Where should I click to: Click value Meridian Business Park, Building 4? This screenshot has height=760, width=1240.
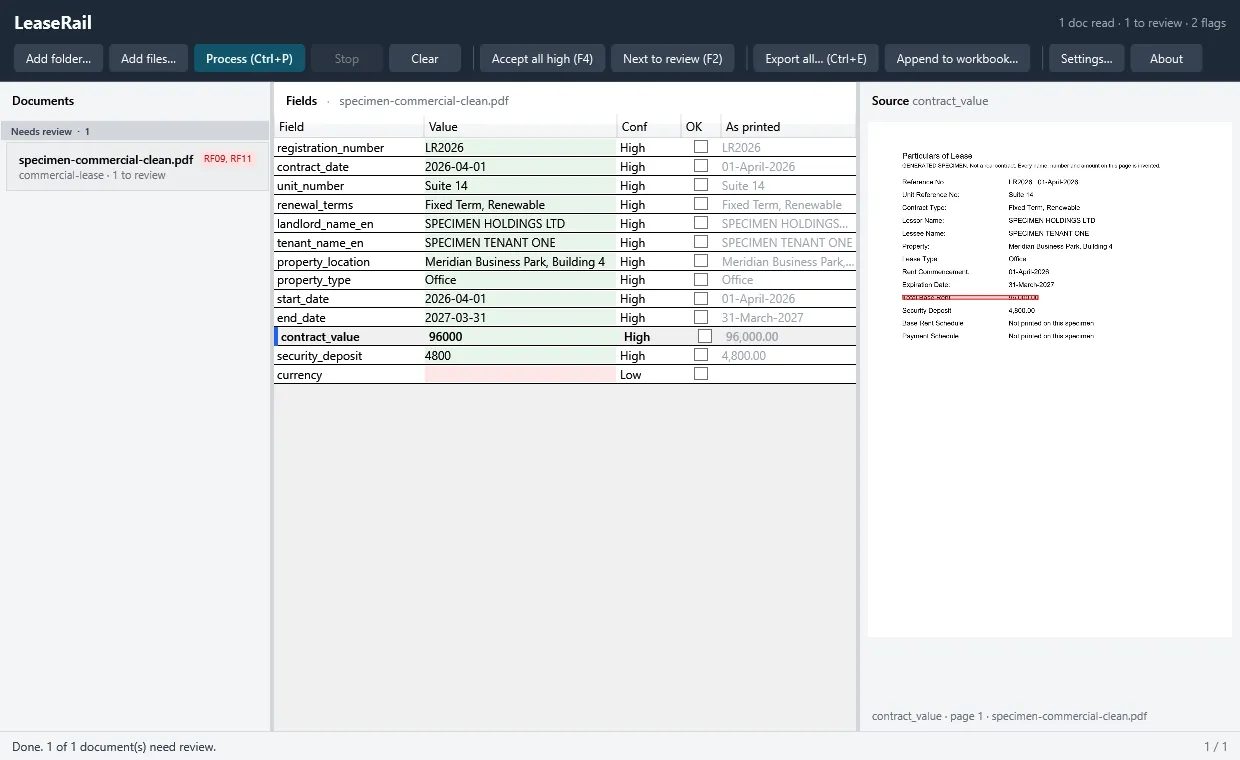coord(515,261)
